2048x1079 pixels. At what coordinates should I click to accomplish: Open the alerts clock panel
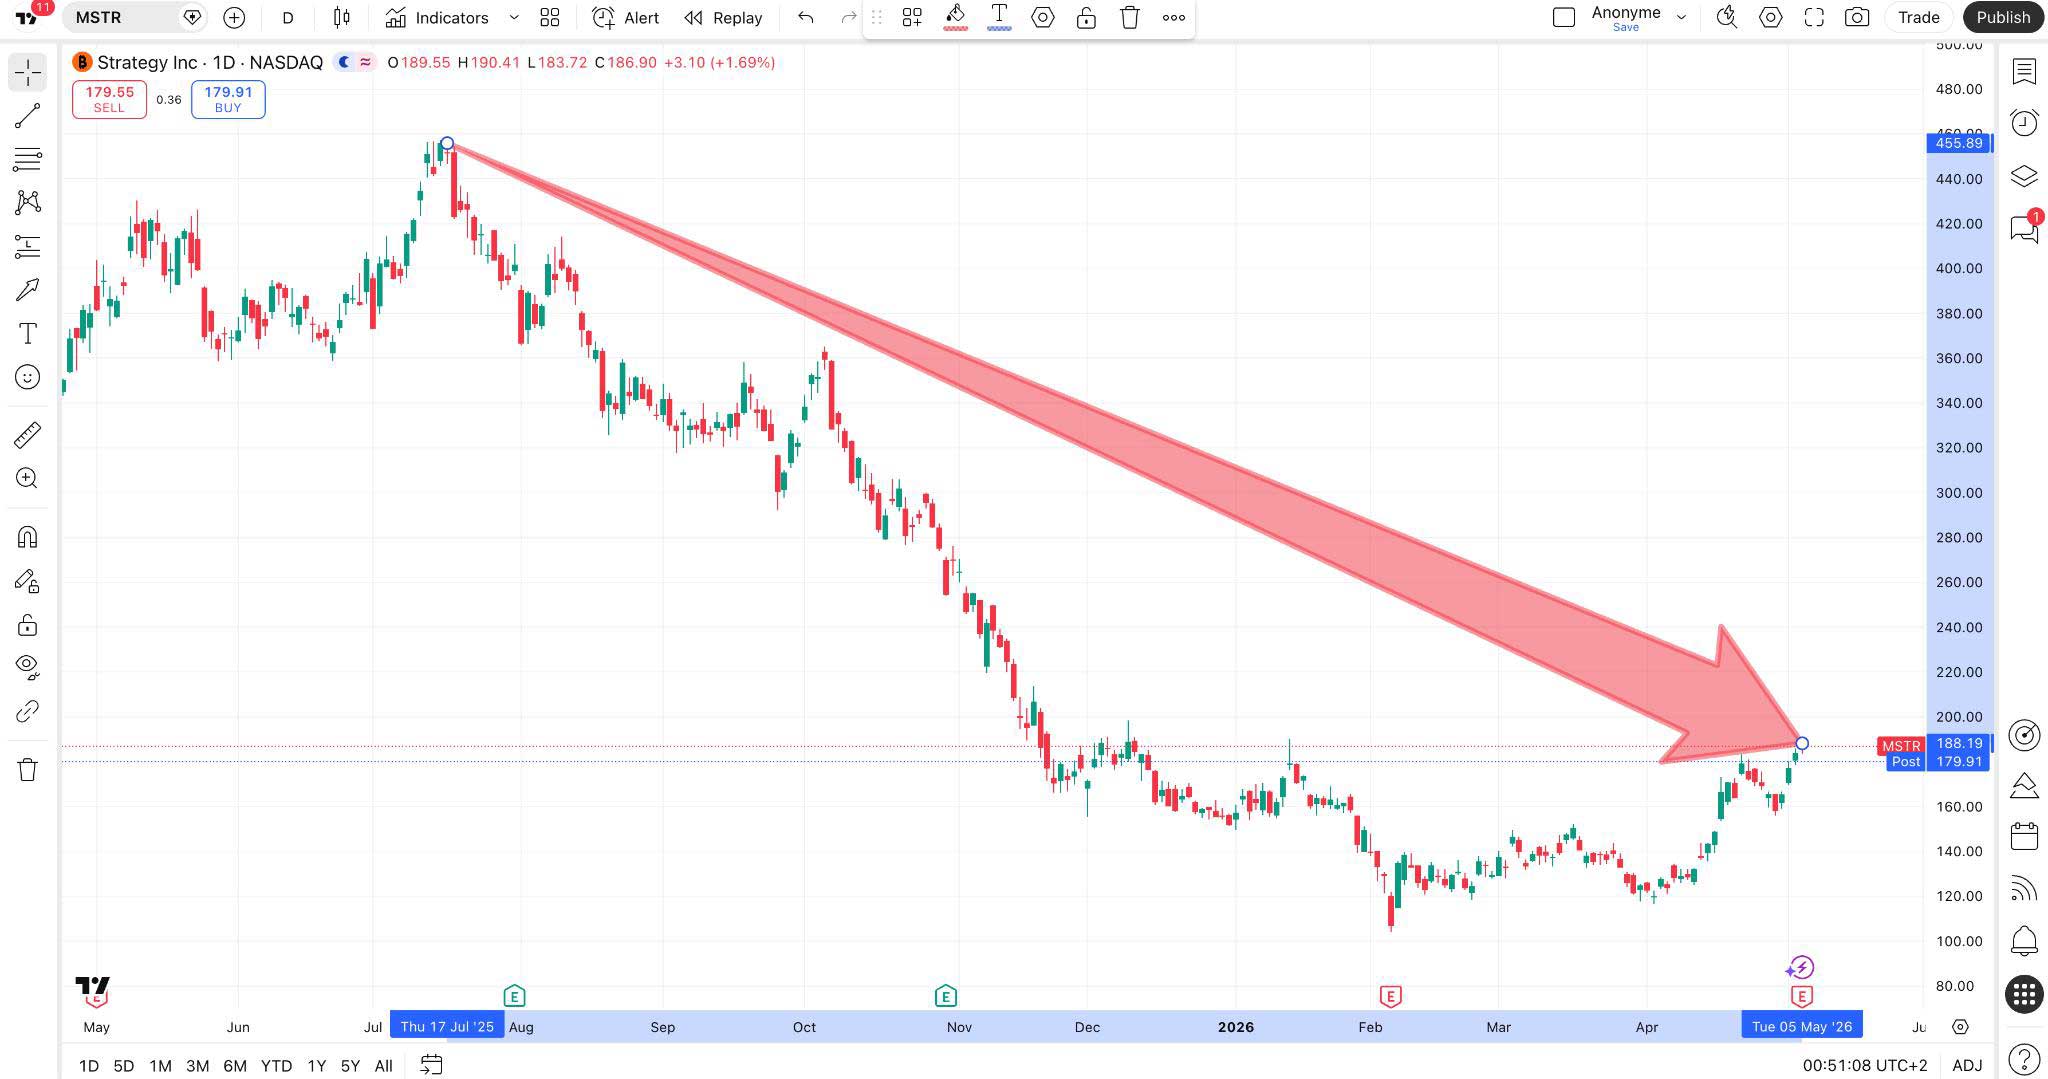point(2024,123)
